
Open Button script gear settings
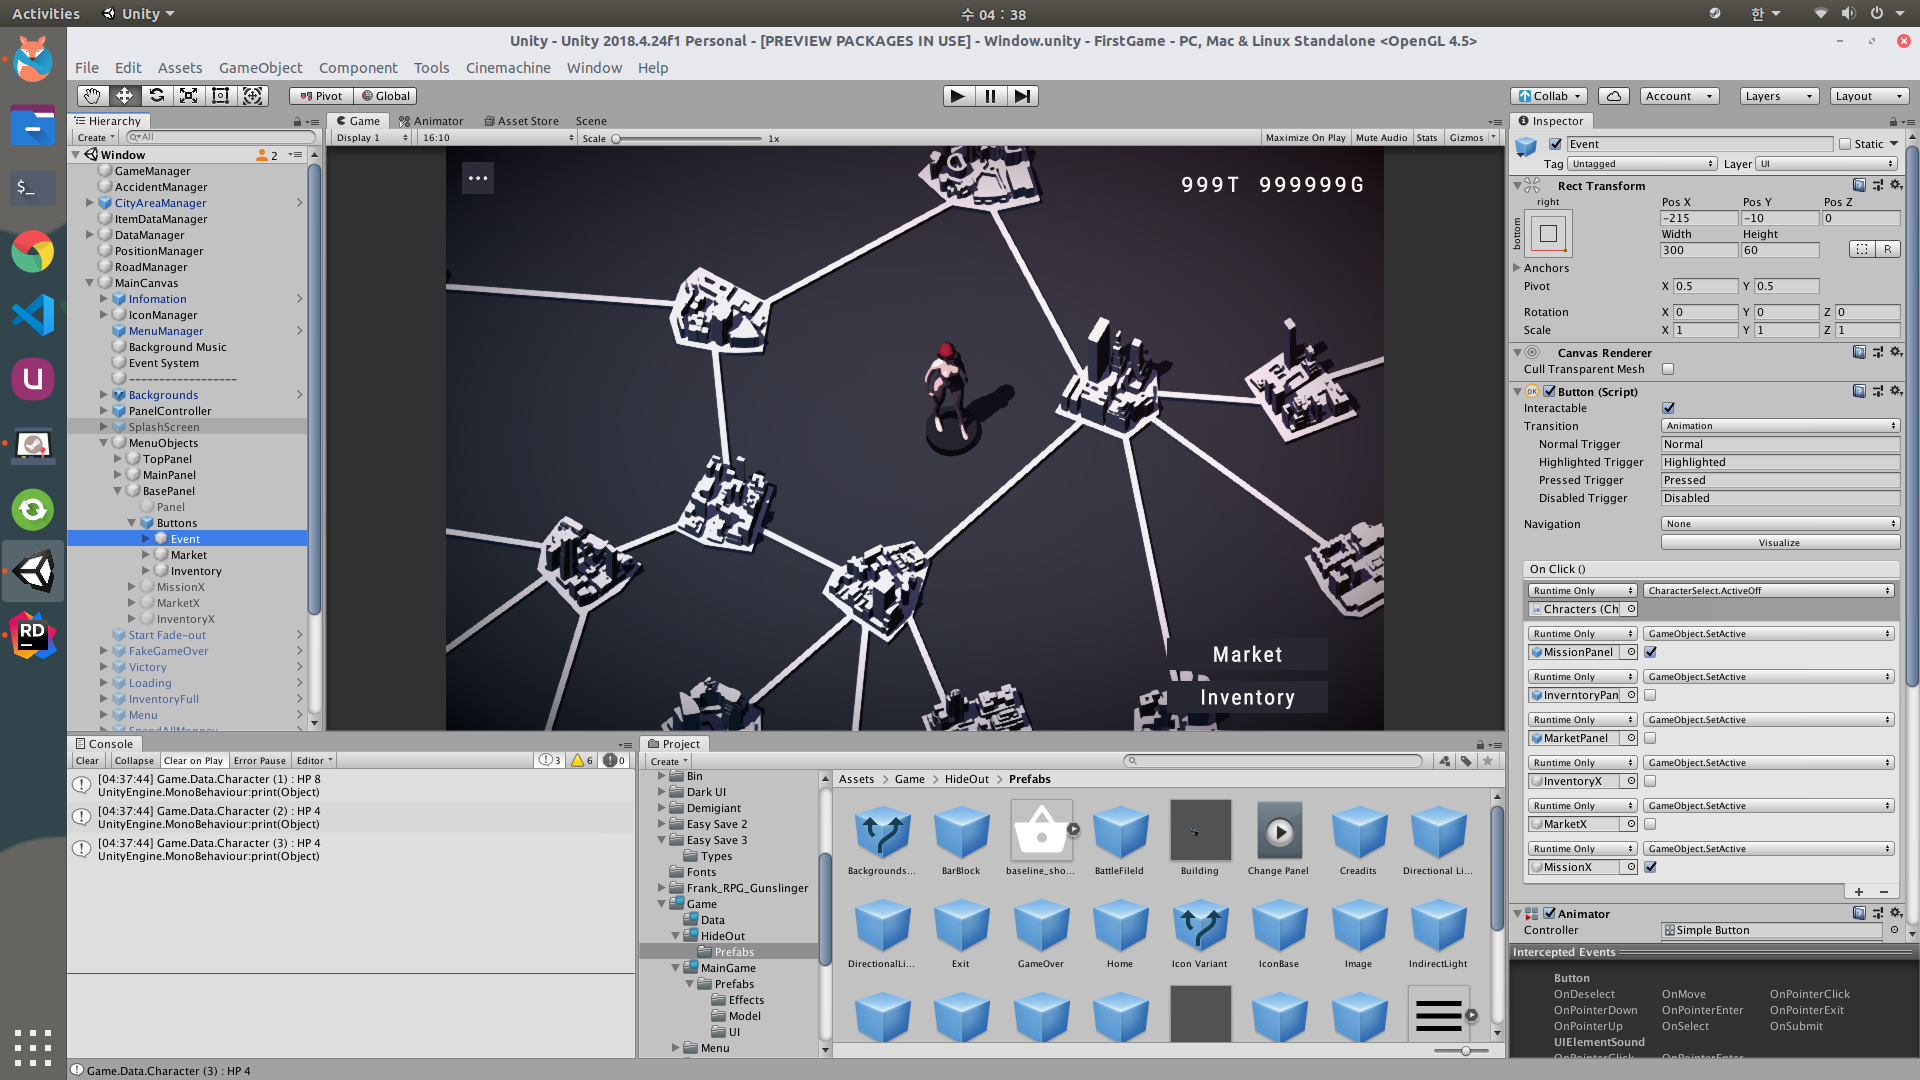pyautogui.click(x=1896, y=391)
